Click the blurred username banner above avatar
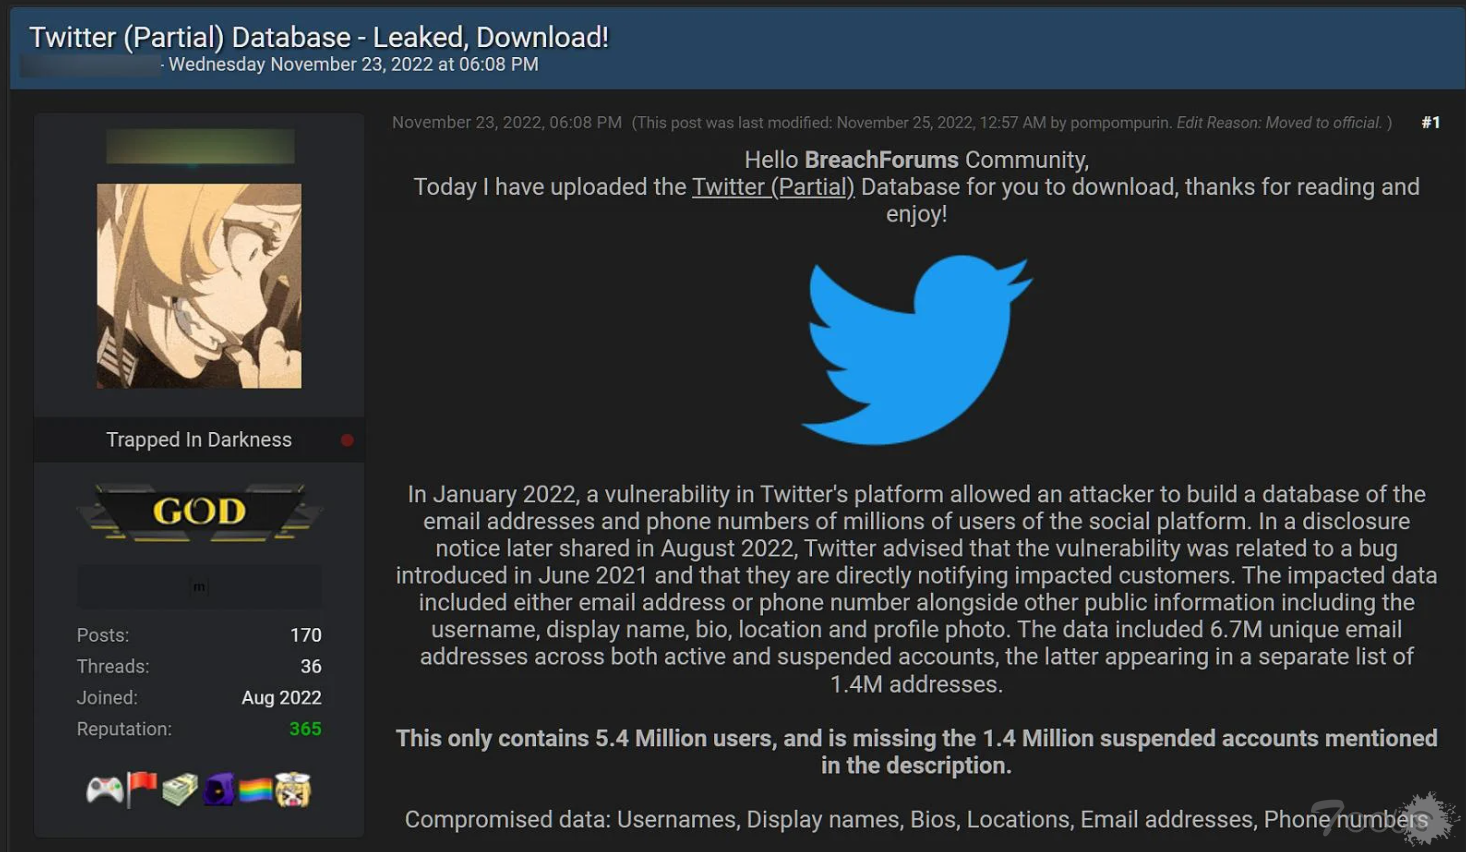 pyautogui.click(x=200, y=146)
